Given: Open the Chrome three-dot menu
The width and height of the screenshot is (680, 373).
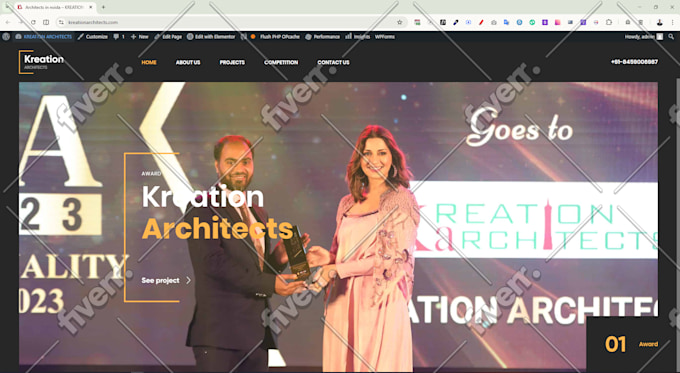Looking at the screenshot, I should [673, 22].
